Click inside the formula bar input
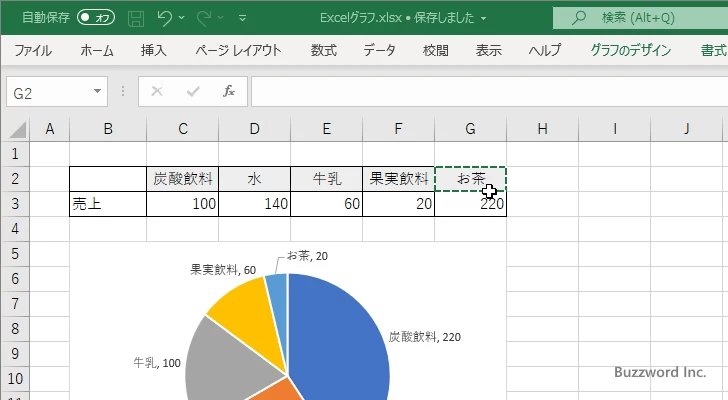Viewport: 728px width, 400px height. tap(489, 92)
